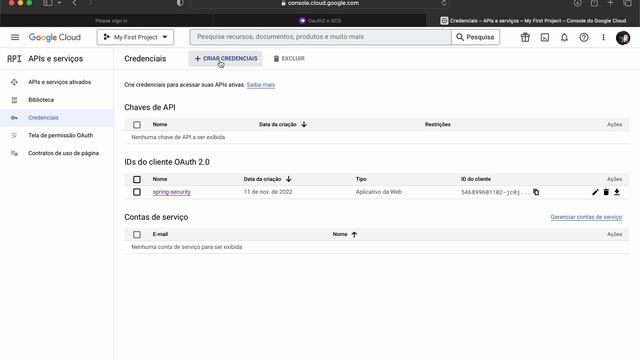Open Biblioteca in the sidebar
This screenshot has width=640, height=360.
[x=41, y=100]
